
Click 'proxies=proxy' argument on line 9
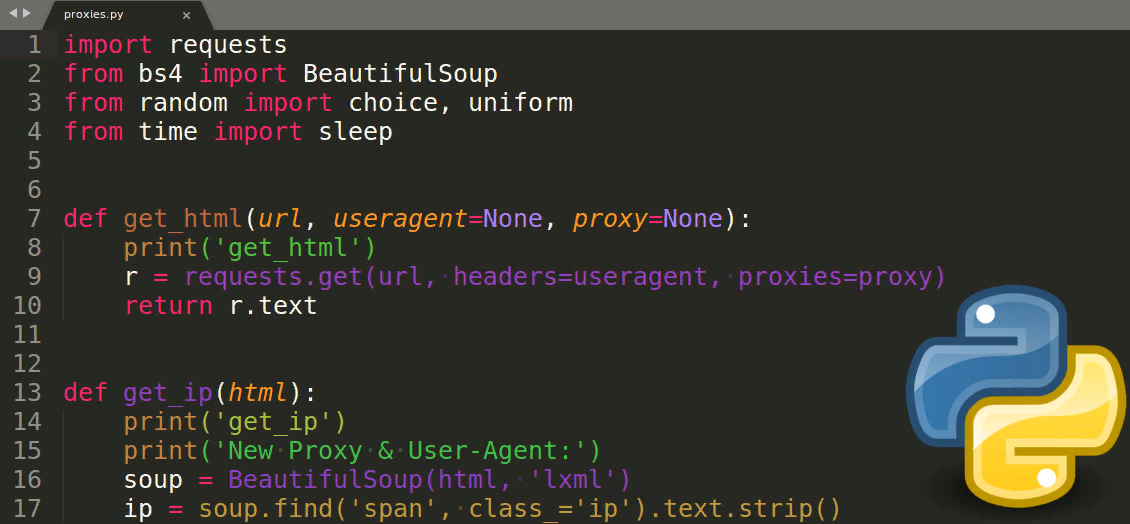point(835,277)
